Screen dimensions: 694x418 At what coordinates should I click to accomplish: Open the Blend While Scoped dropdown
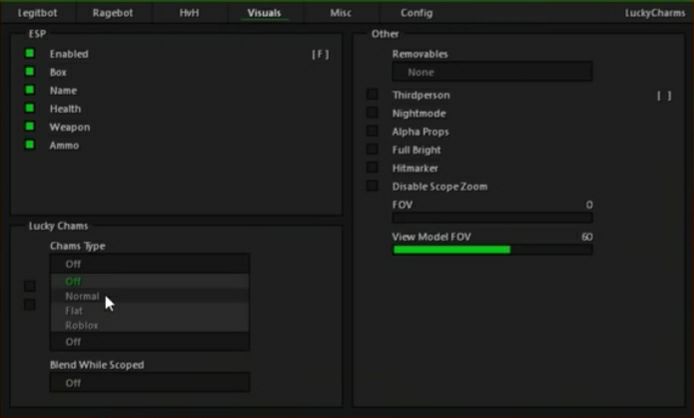pyautogui.click(x=150, y=383)
